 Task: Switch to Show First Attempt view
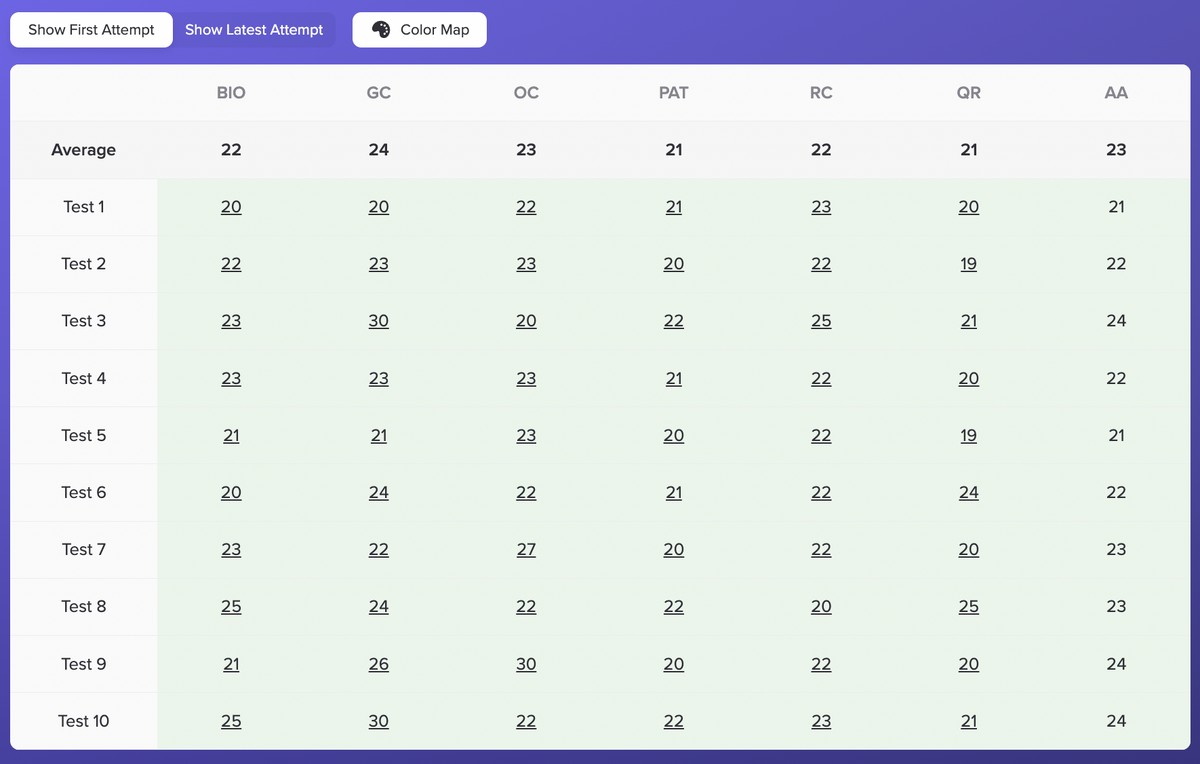tap(91, 30)
